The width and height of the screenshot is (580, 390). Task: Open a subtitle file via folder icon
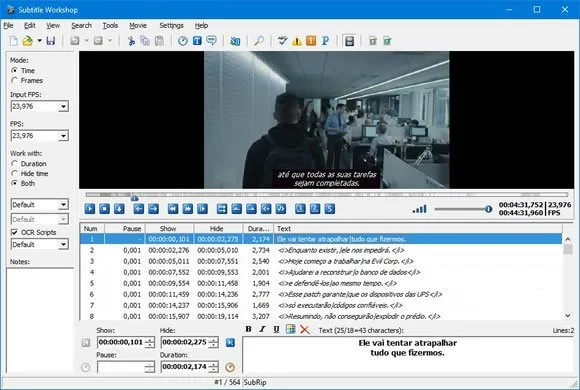[28, 41]
